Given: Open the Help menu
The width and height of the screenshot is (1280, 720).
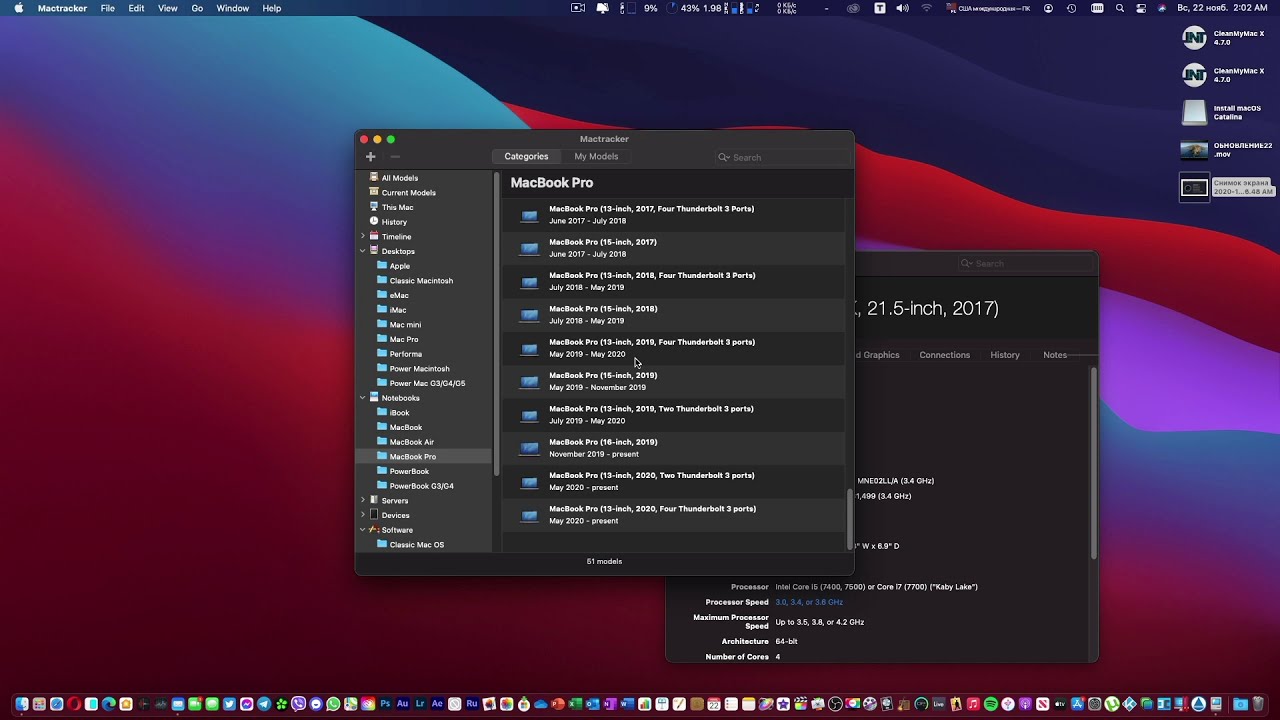Looking at the screenshot, I should (x=272, y=8).
